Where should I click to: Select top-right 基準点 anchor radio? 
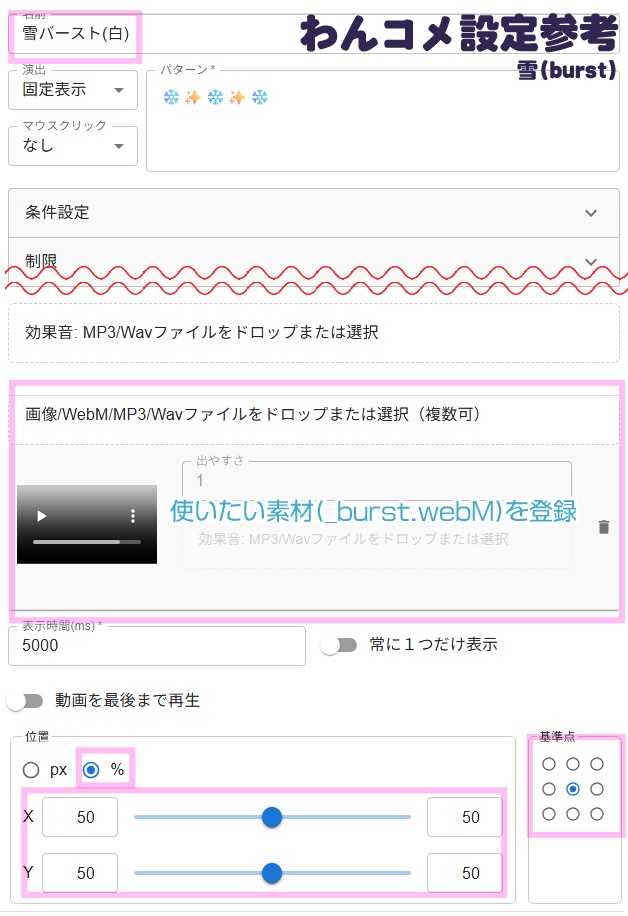click(x=596, y=764)
